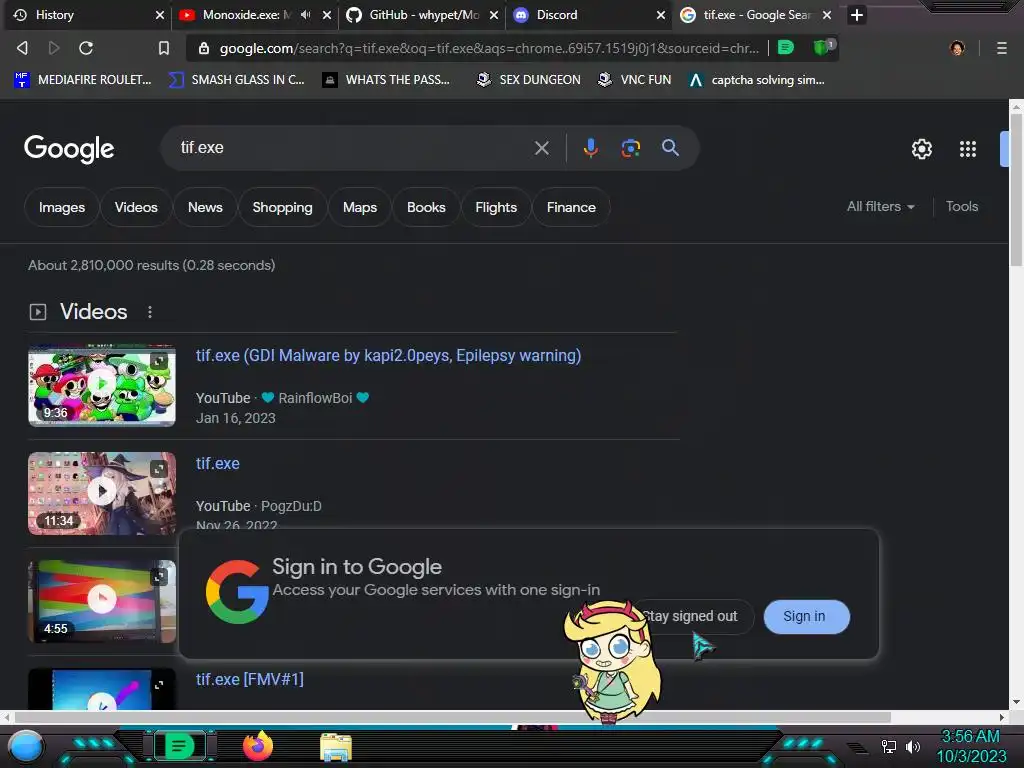Close the Discord tab
Screen dimensions: 1024x768
pos(660,15)
